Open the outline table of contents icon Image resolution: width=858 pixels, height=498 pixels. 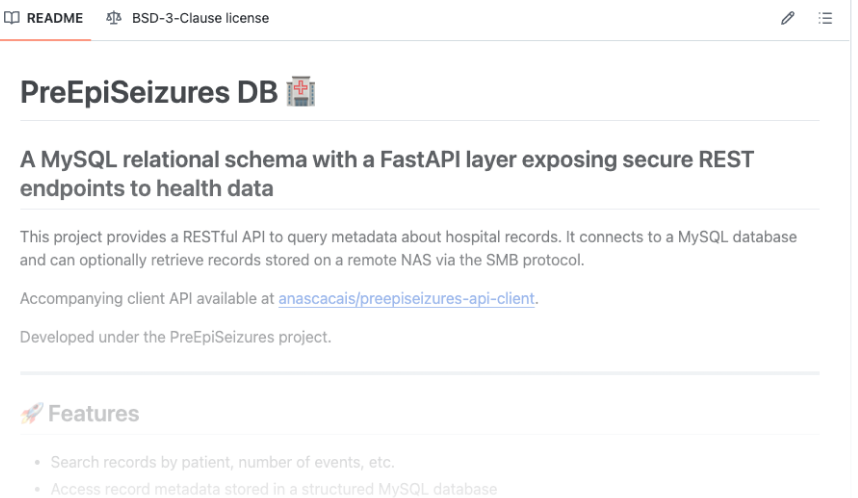[x=825, y=18]
